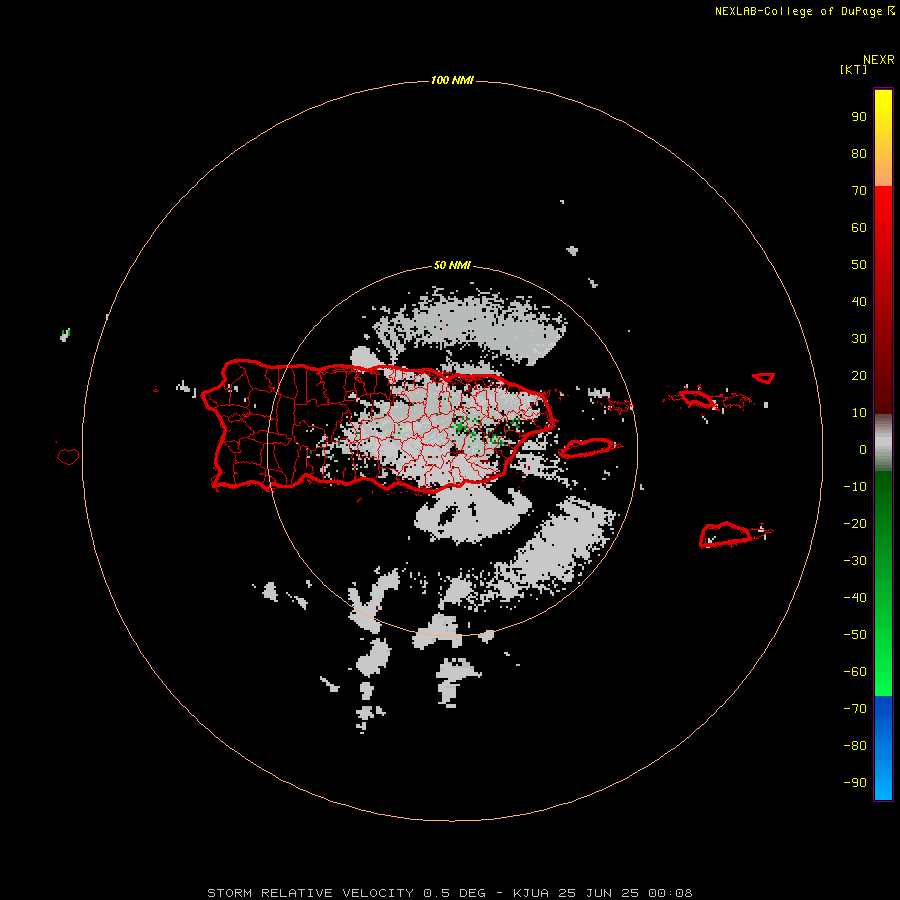Click the -90 value on the velocity scale
Viewport: 900px width, 900px height.
[x=855, y=783]
